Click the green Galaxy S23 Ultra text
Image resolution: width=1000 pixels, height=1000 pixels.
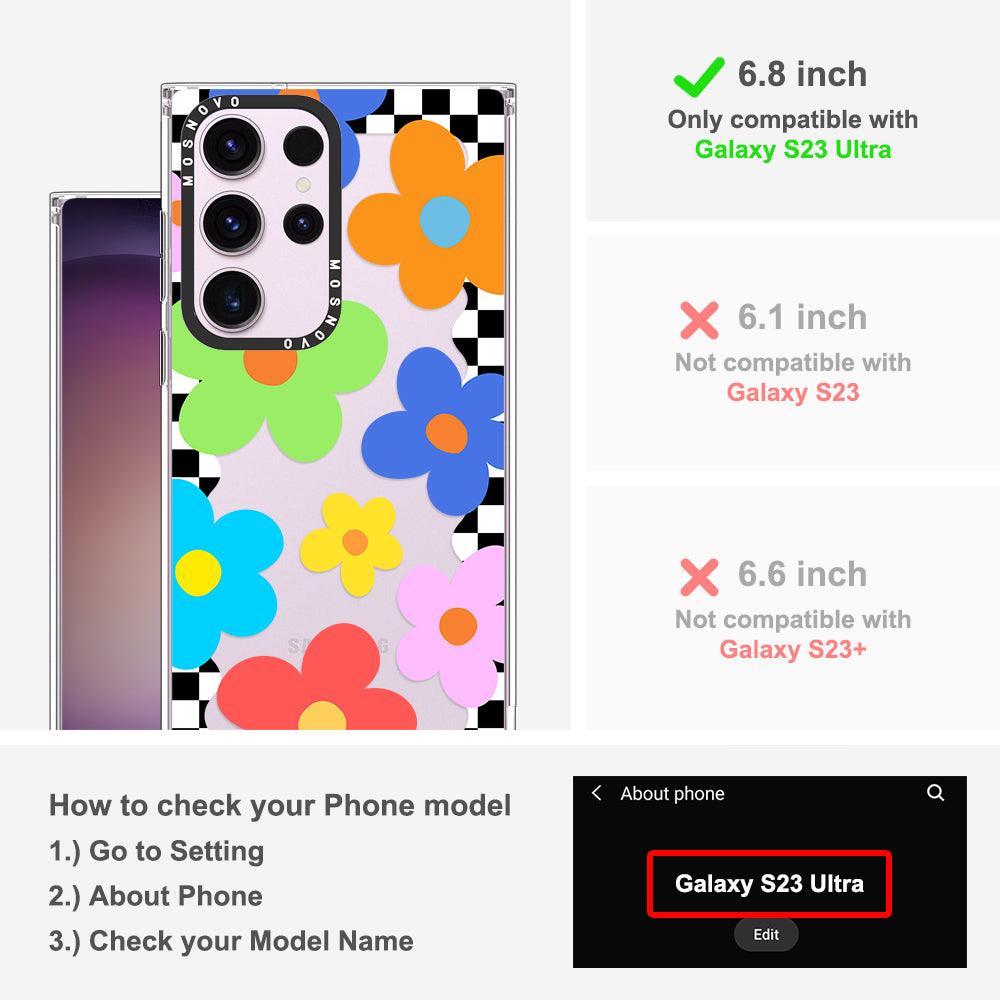(x=793, y=149)
